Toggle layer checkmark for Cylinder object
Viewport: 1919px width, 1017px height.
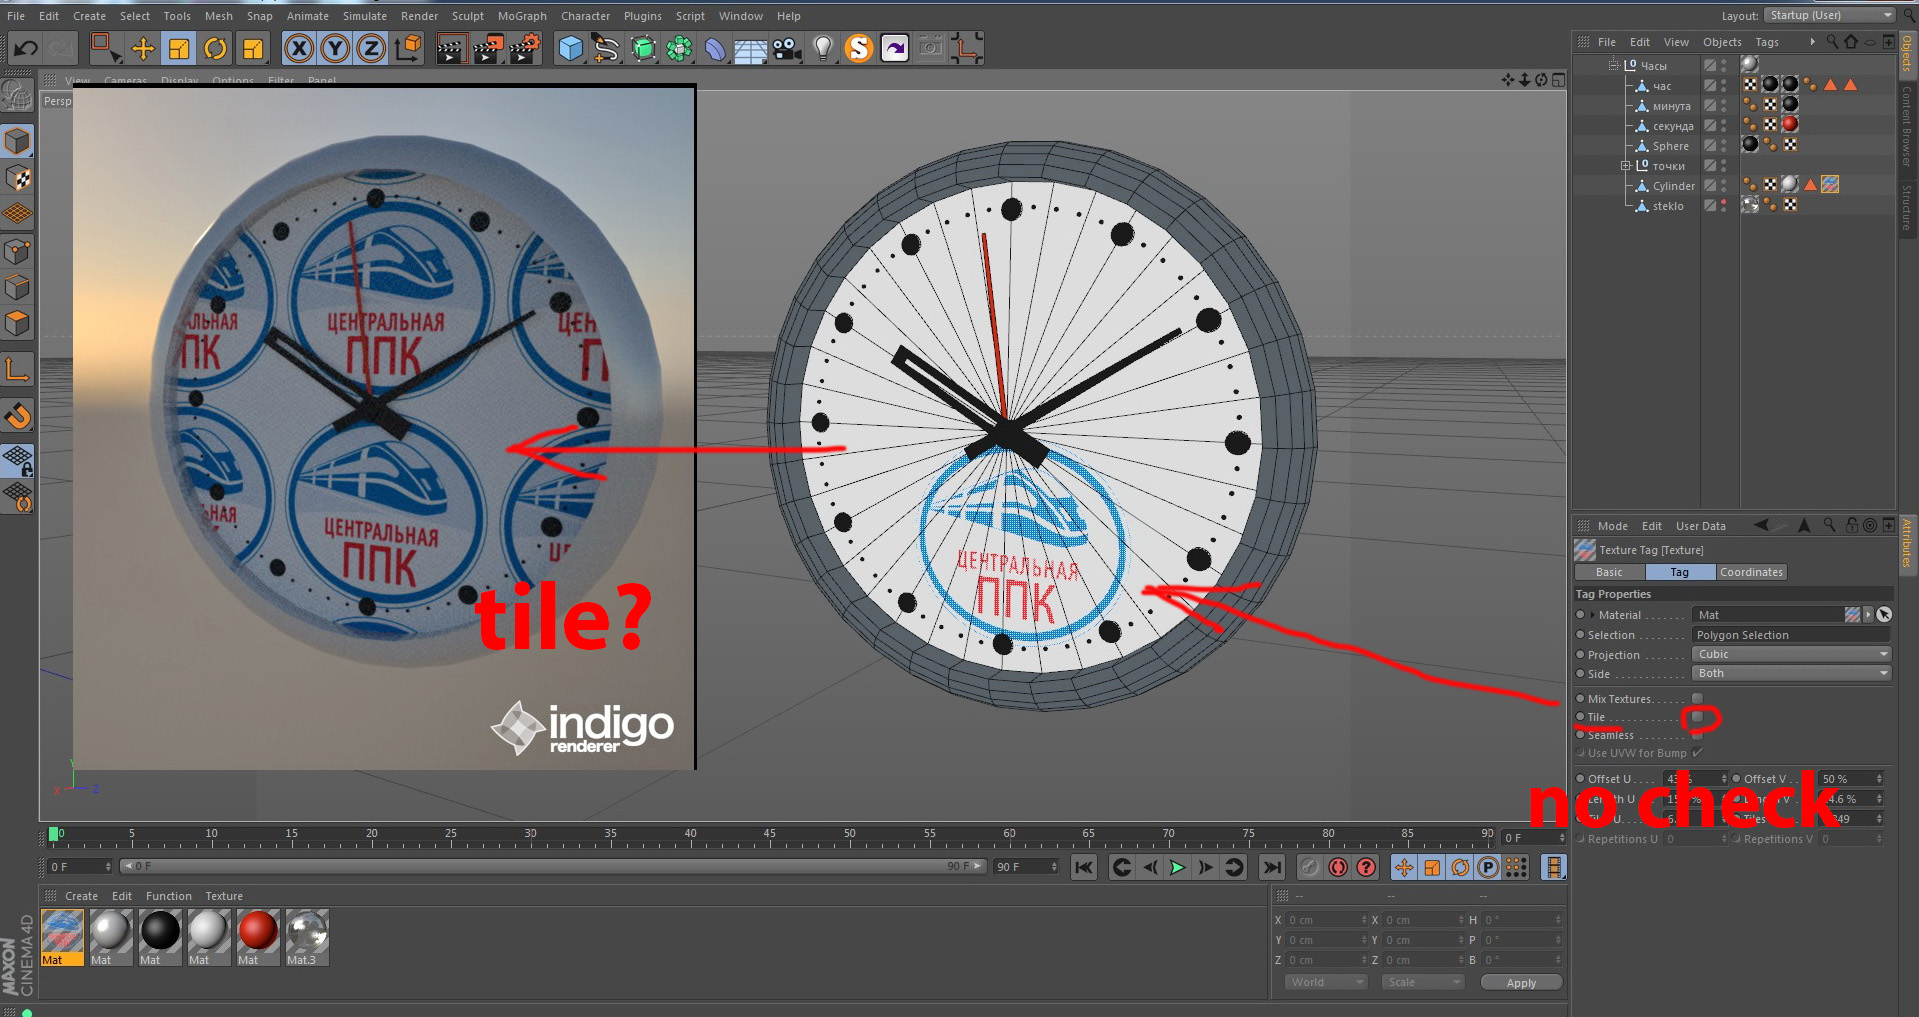point(1710,186)
